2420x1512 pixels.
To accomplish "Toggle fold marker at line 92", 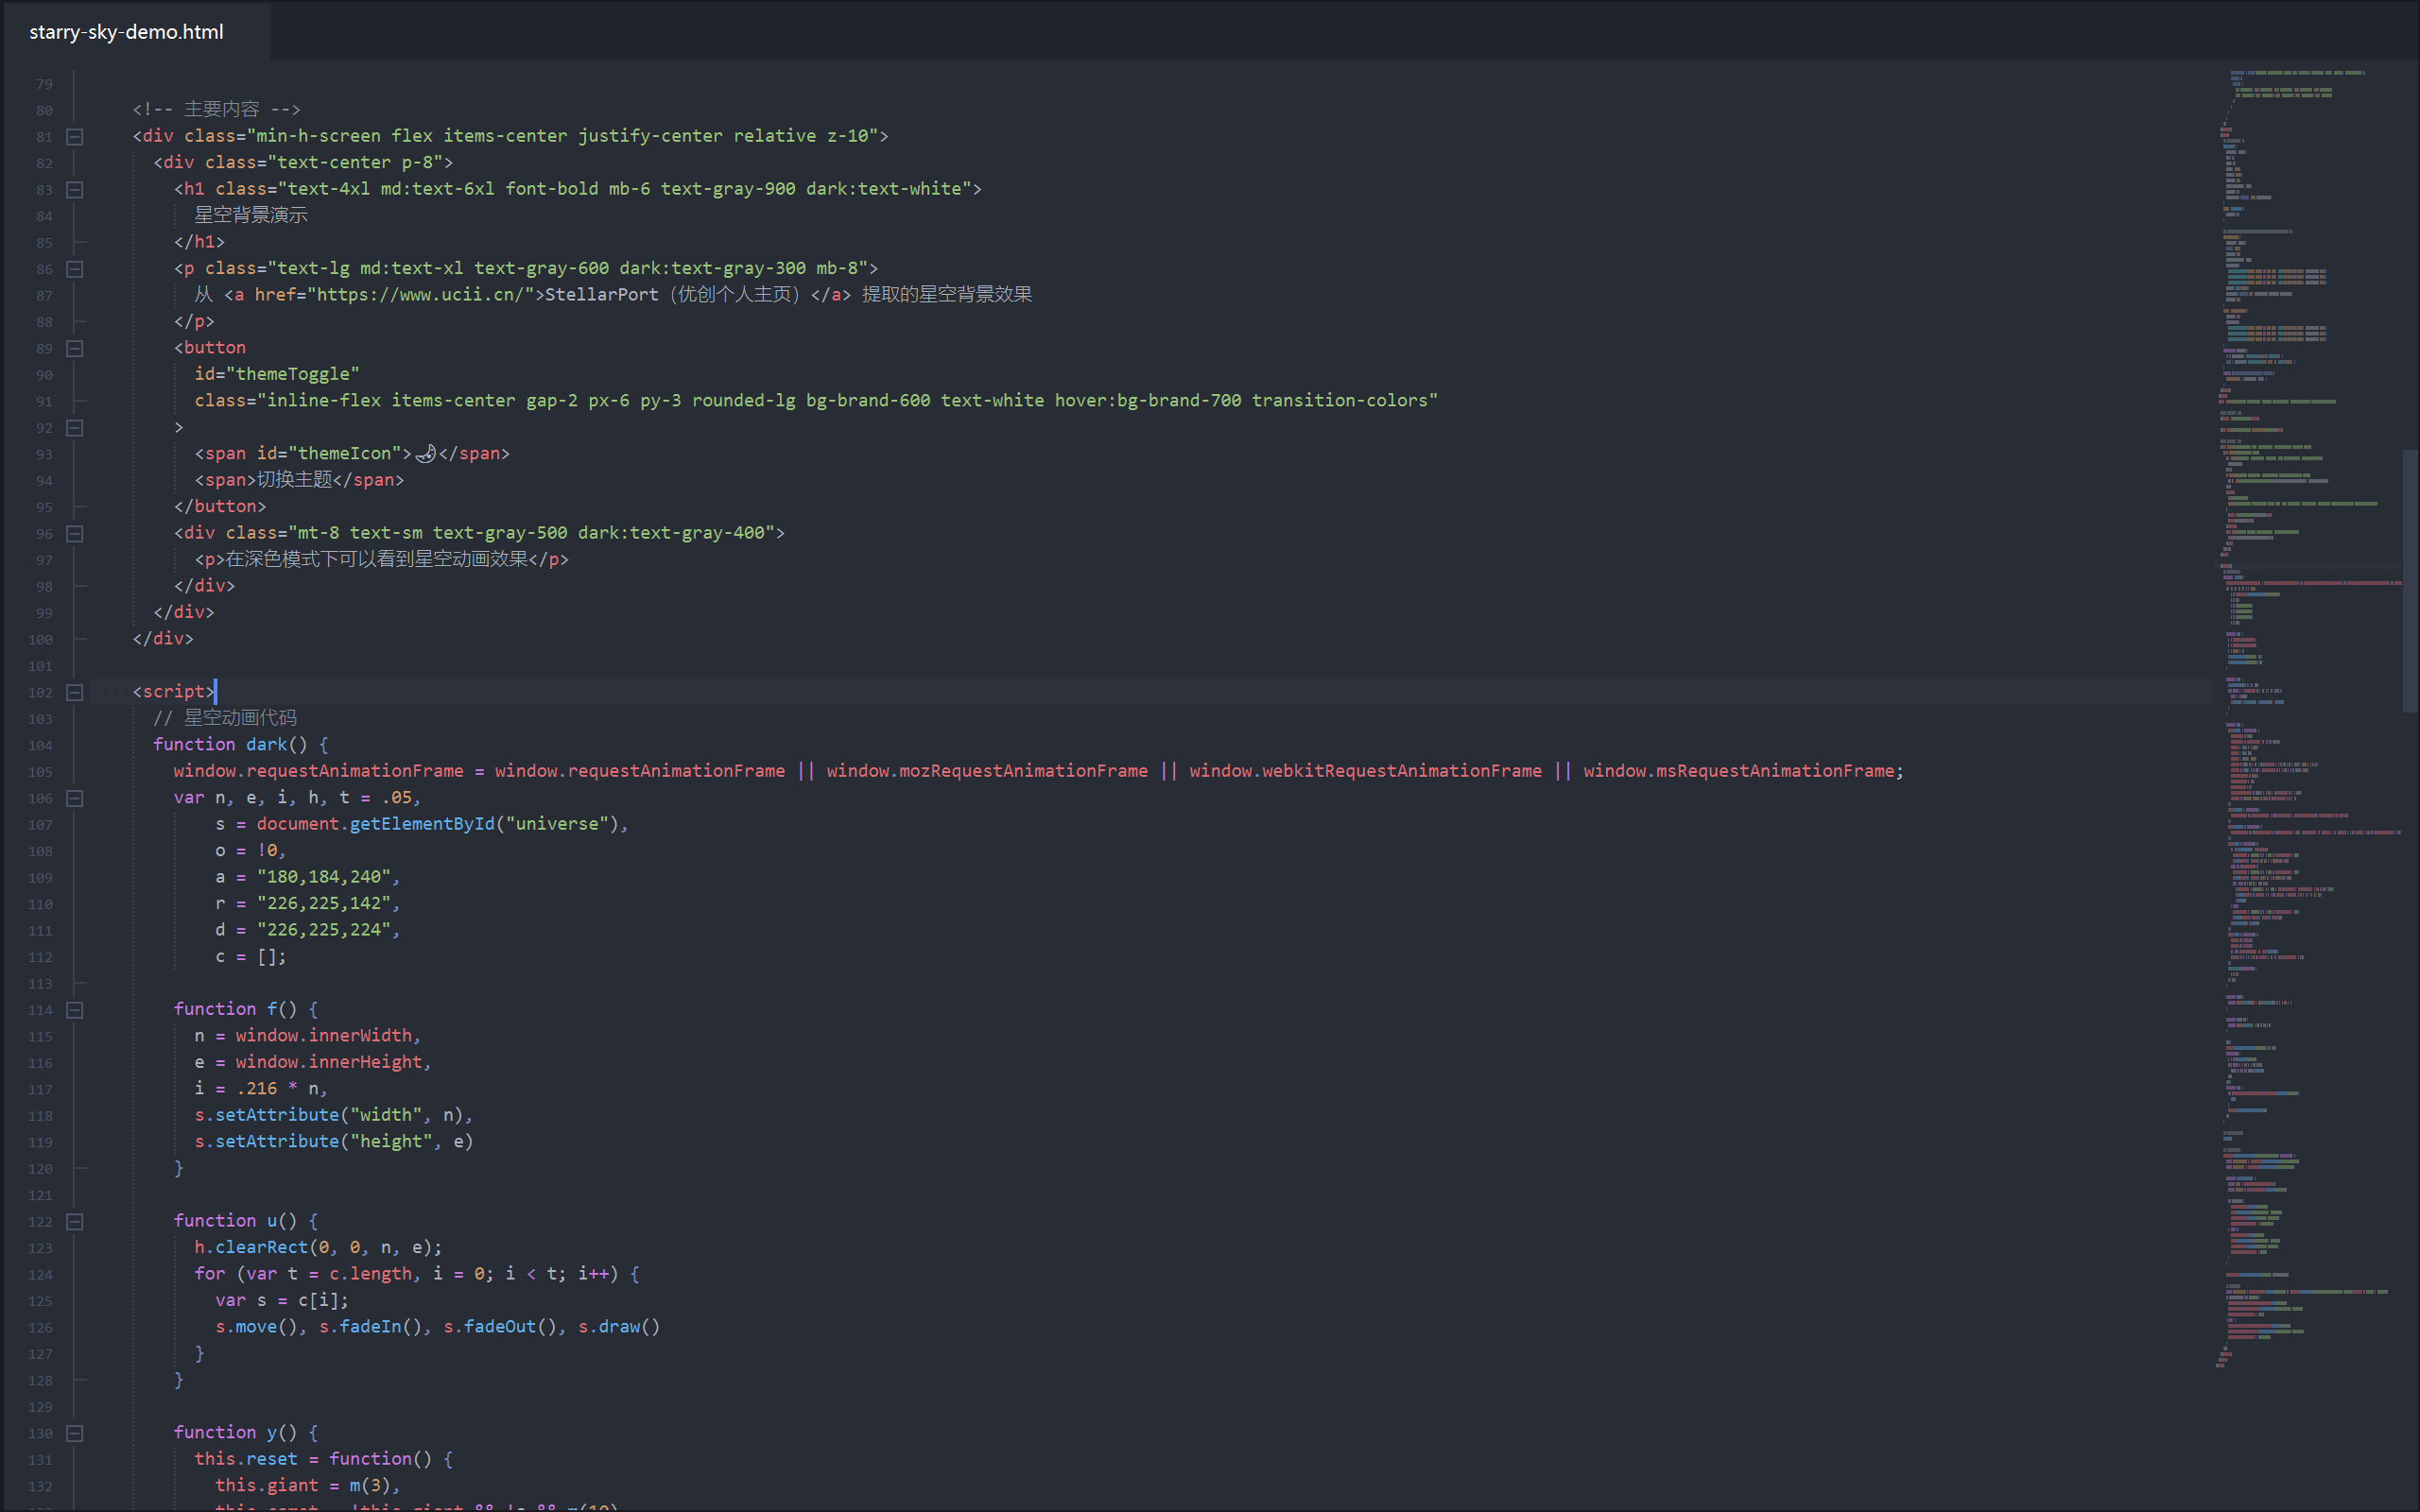I will 74,428.
